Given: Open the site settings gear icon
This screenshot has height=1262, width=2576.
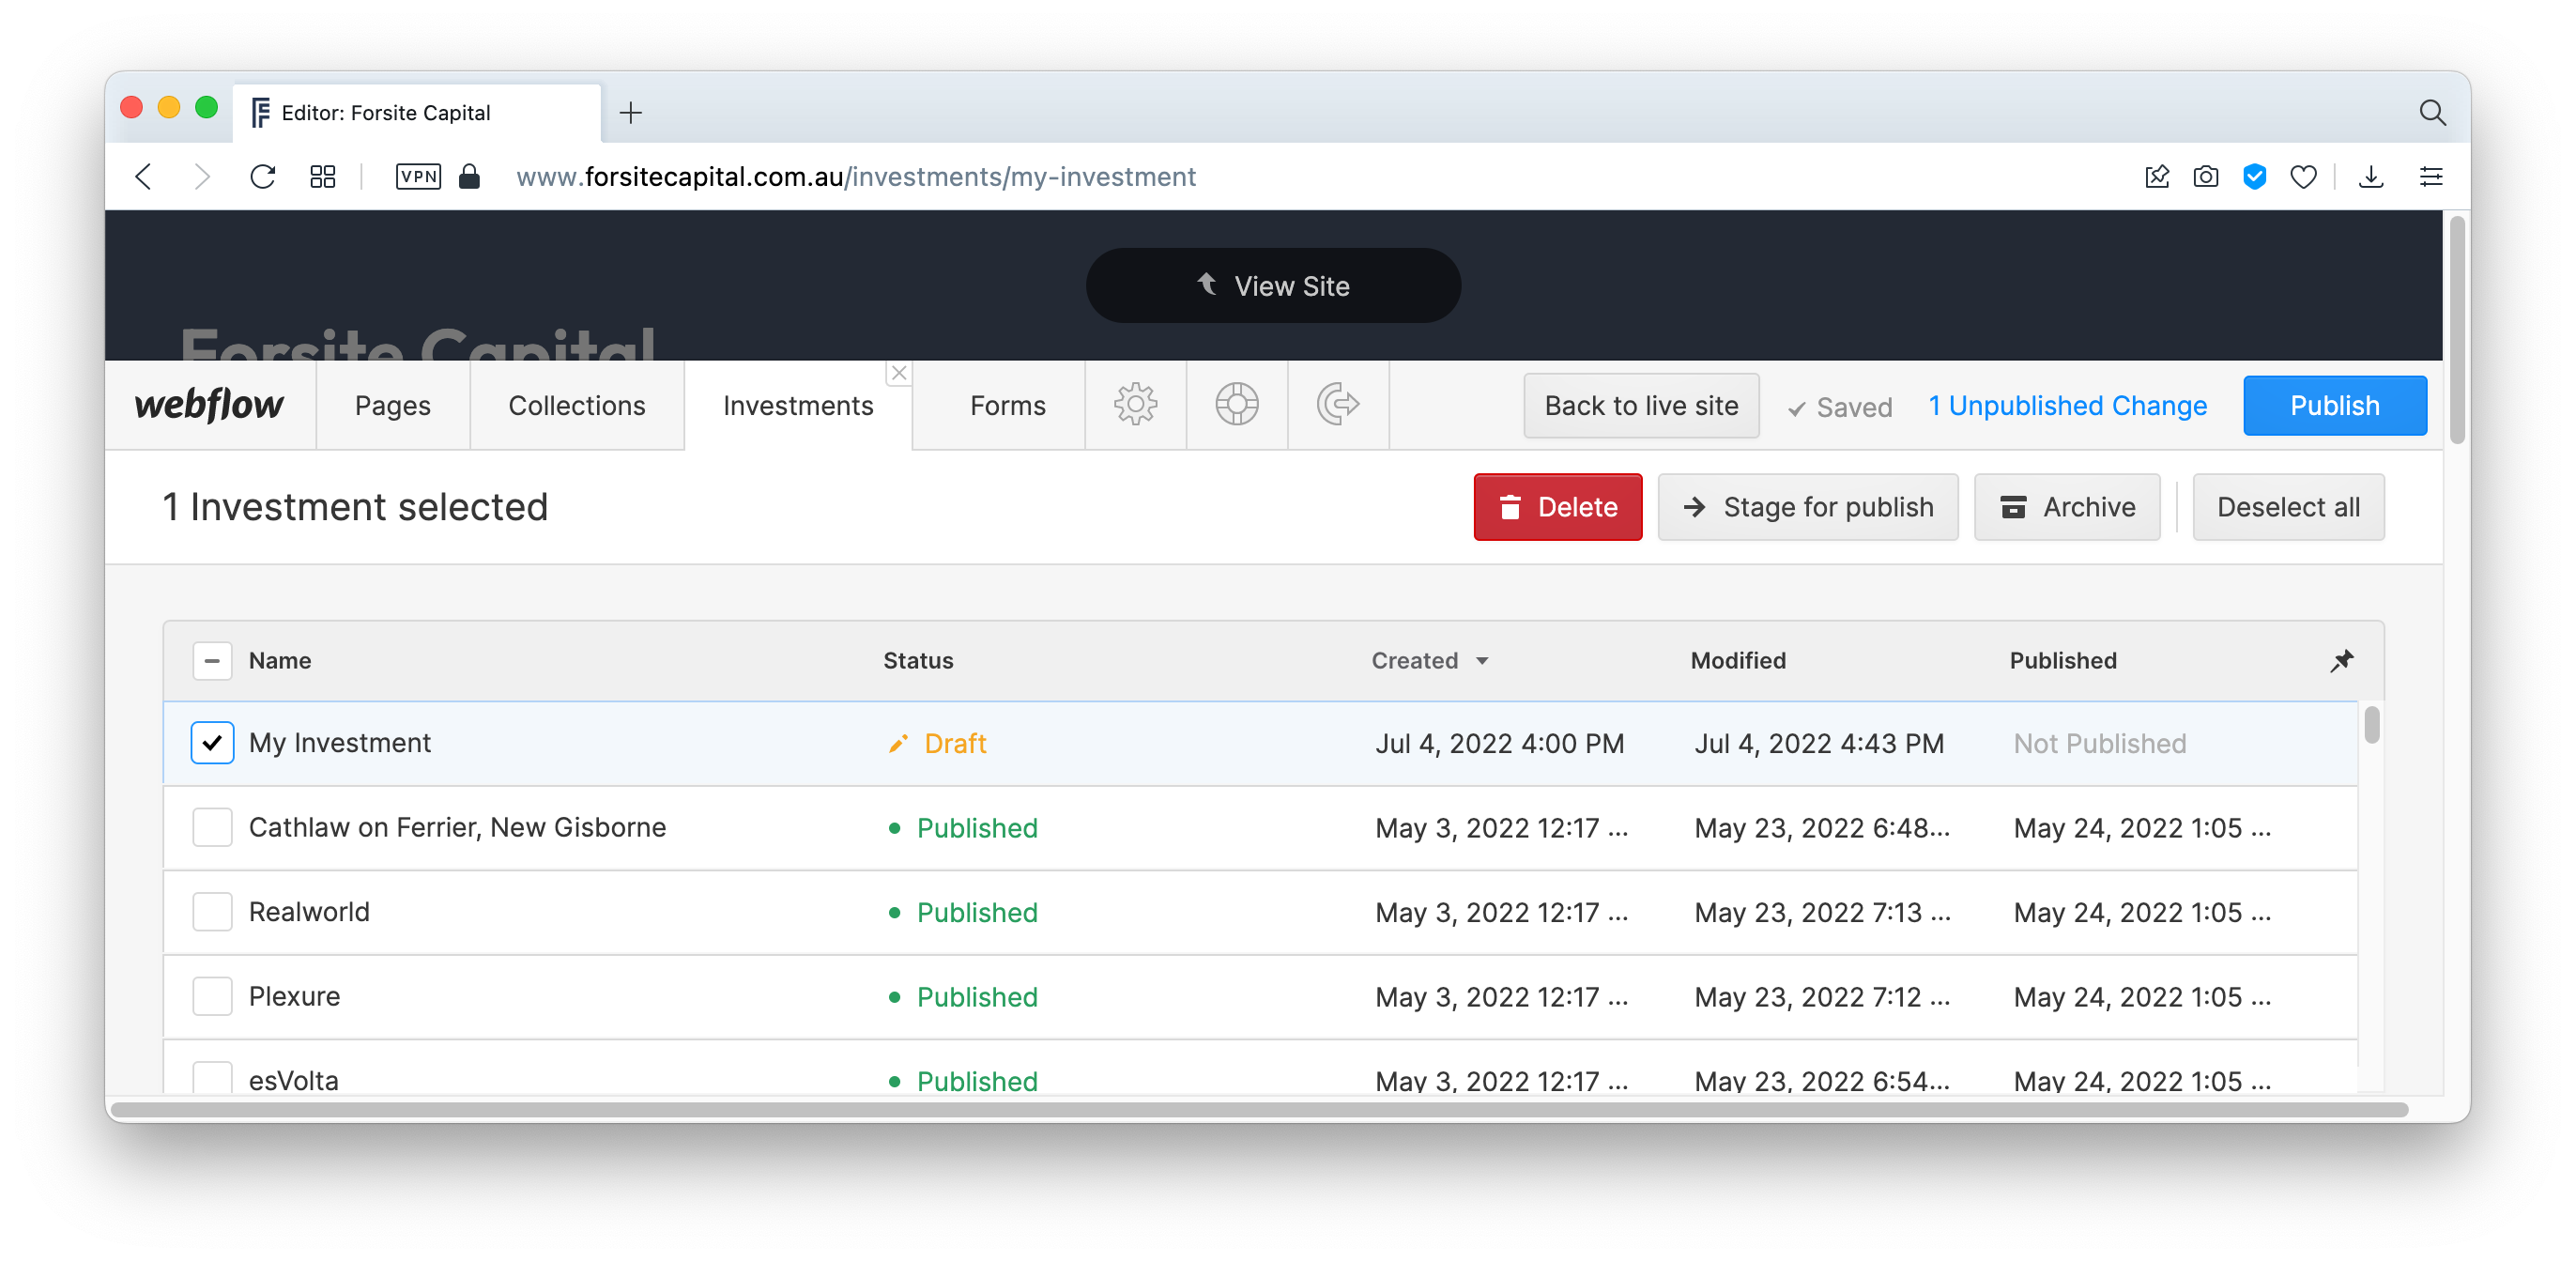Looking at the screenshot, I should 1135,405.
